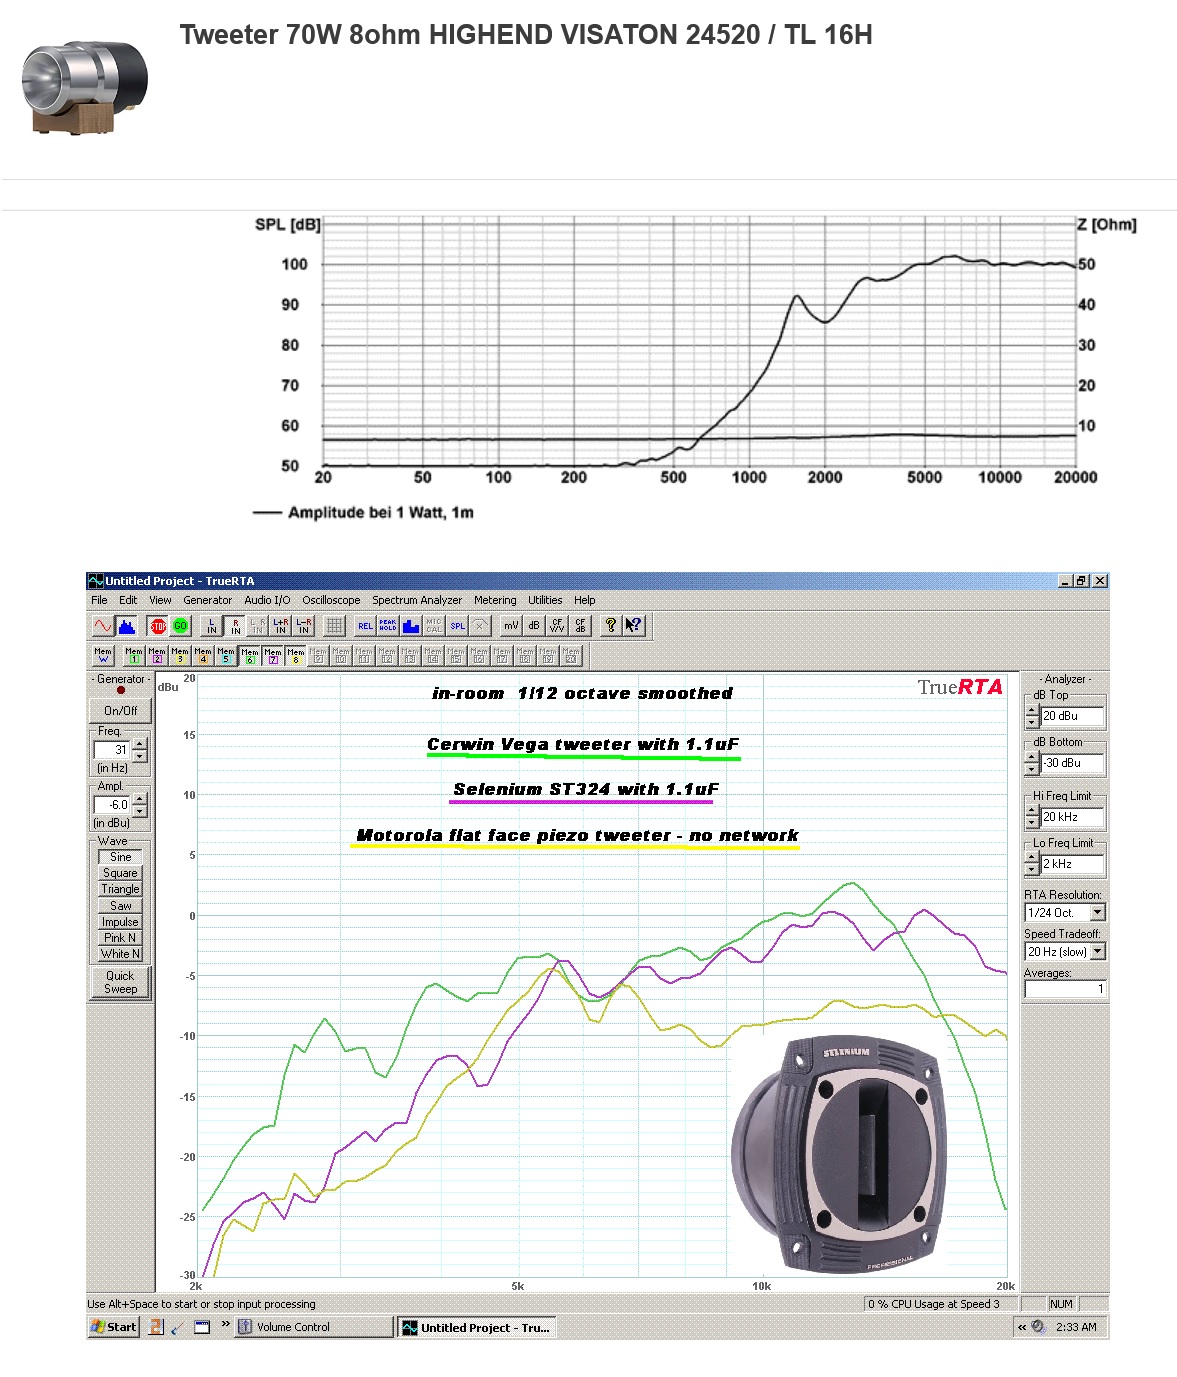Viewport: 1177px width, 1377px height.
Task: Click the red STOP icon
Action: [158, 626]
